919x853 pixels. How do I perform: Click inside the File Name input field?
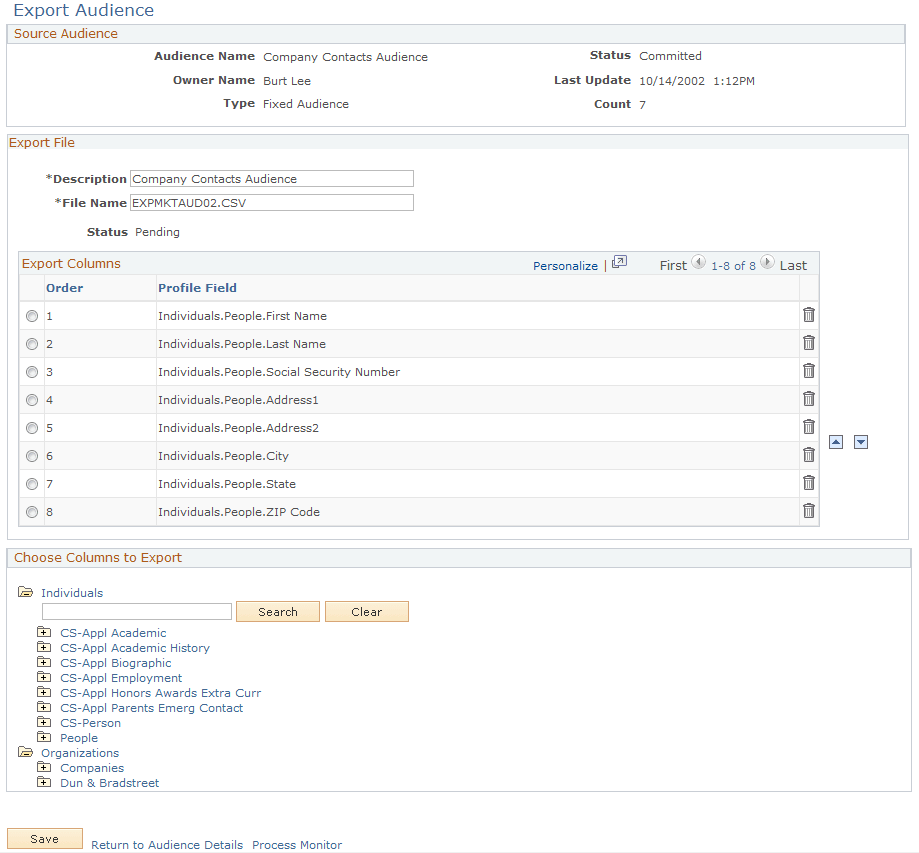[x=270, y=202]
